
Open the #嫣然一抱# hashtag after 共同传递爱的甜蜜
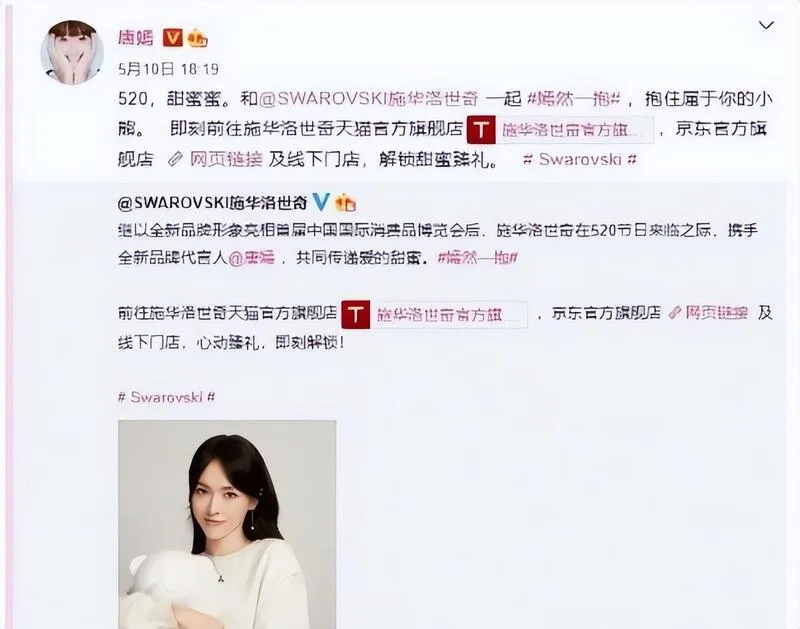pos(478,258)
